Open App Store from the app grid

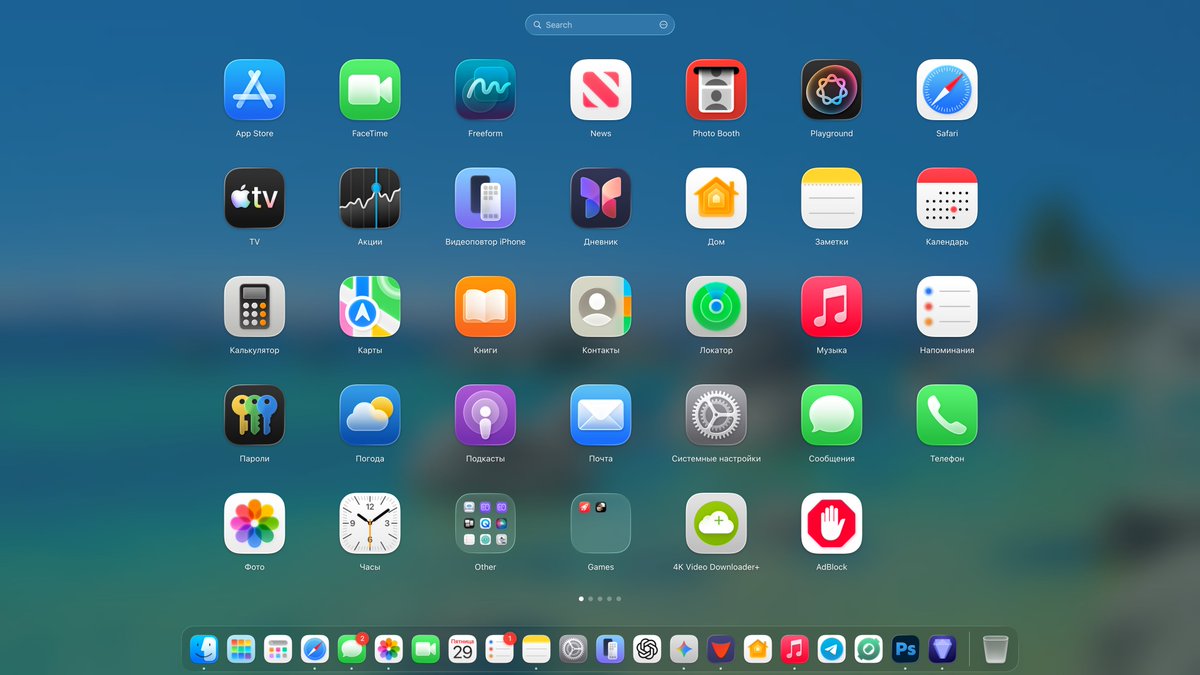[x=254, y=90]
